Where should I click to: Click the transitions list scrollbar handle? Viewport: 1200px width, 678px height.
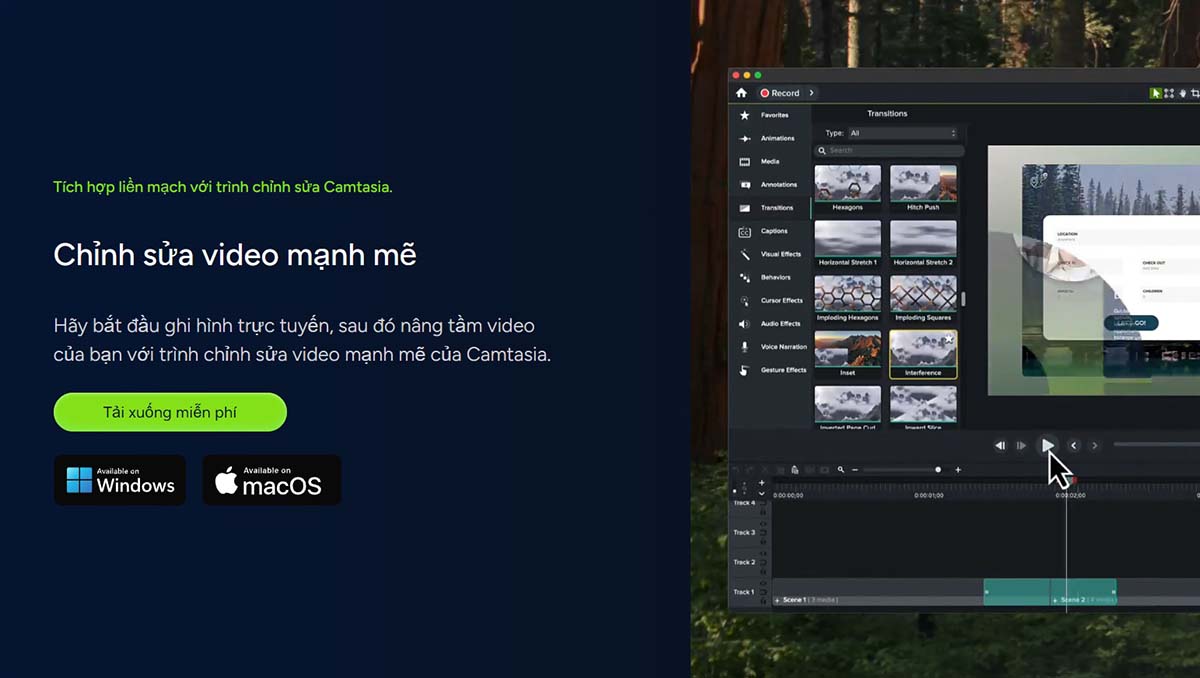pos(964,298)
